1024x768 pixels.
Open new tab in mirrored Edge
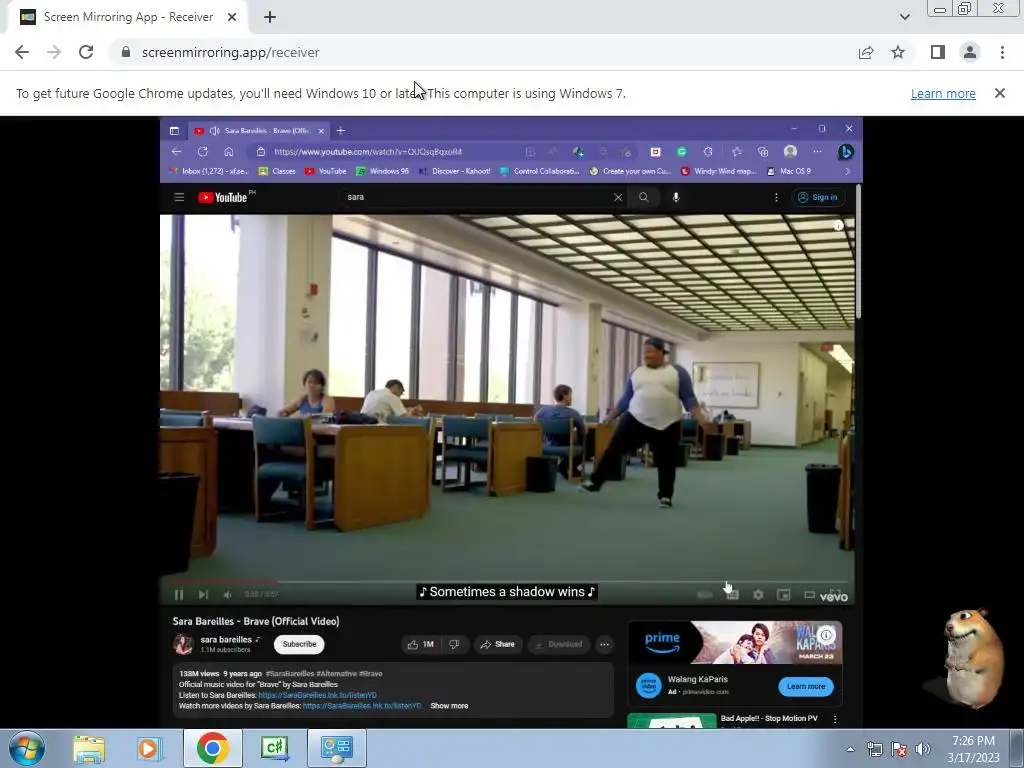(x=340, y=131)
